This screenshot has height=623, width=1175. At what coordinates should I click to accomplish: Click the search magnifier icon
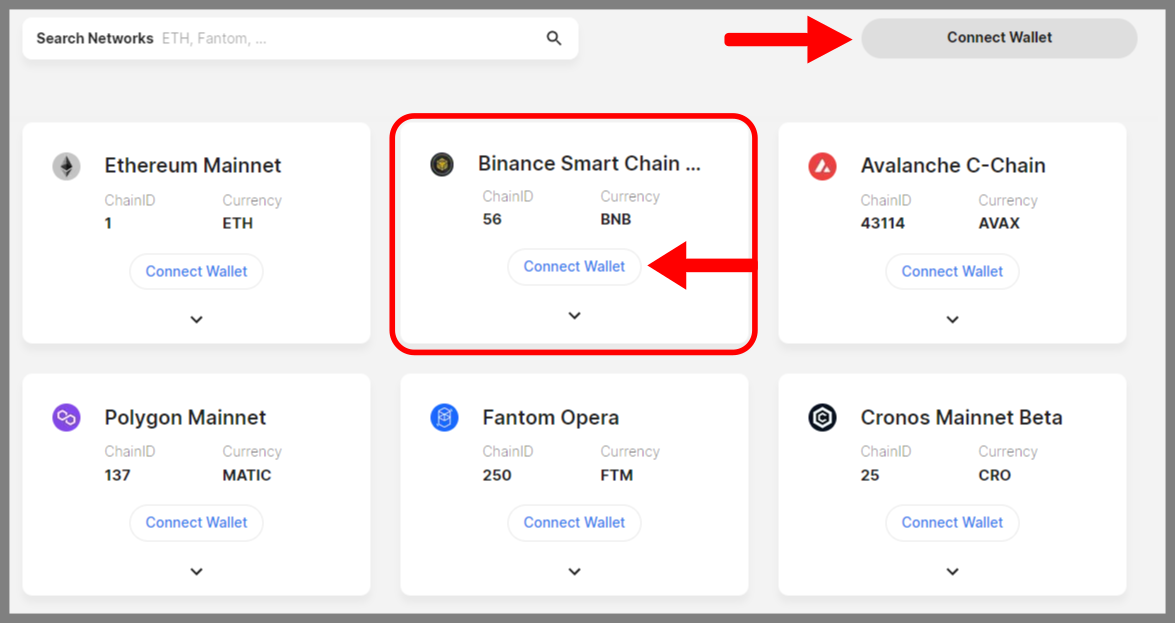point(554,39)
